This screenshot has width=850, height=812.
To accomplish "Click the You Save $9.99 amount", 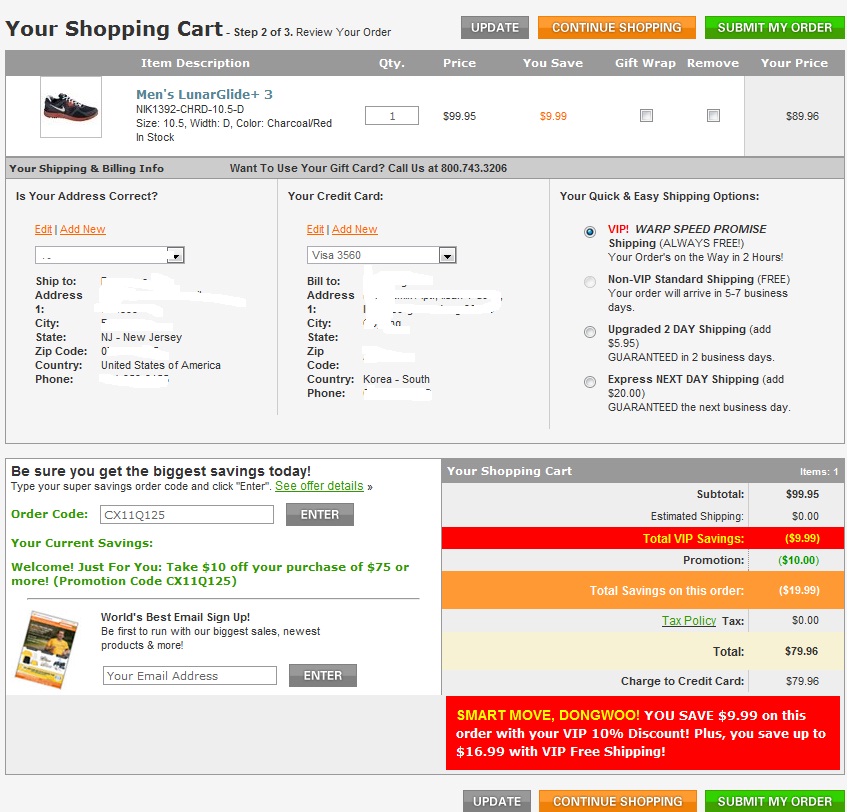I will click(x=553, y=116).
